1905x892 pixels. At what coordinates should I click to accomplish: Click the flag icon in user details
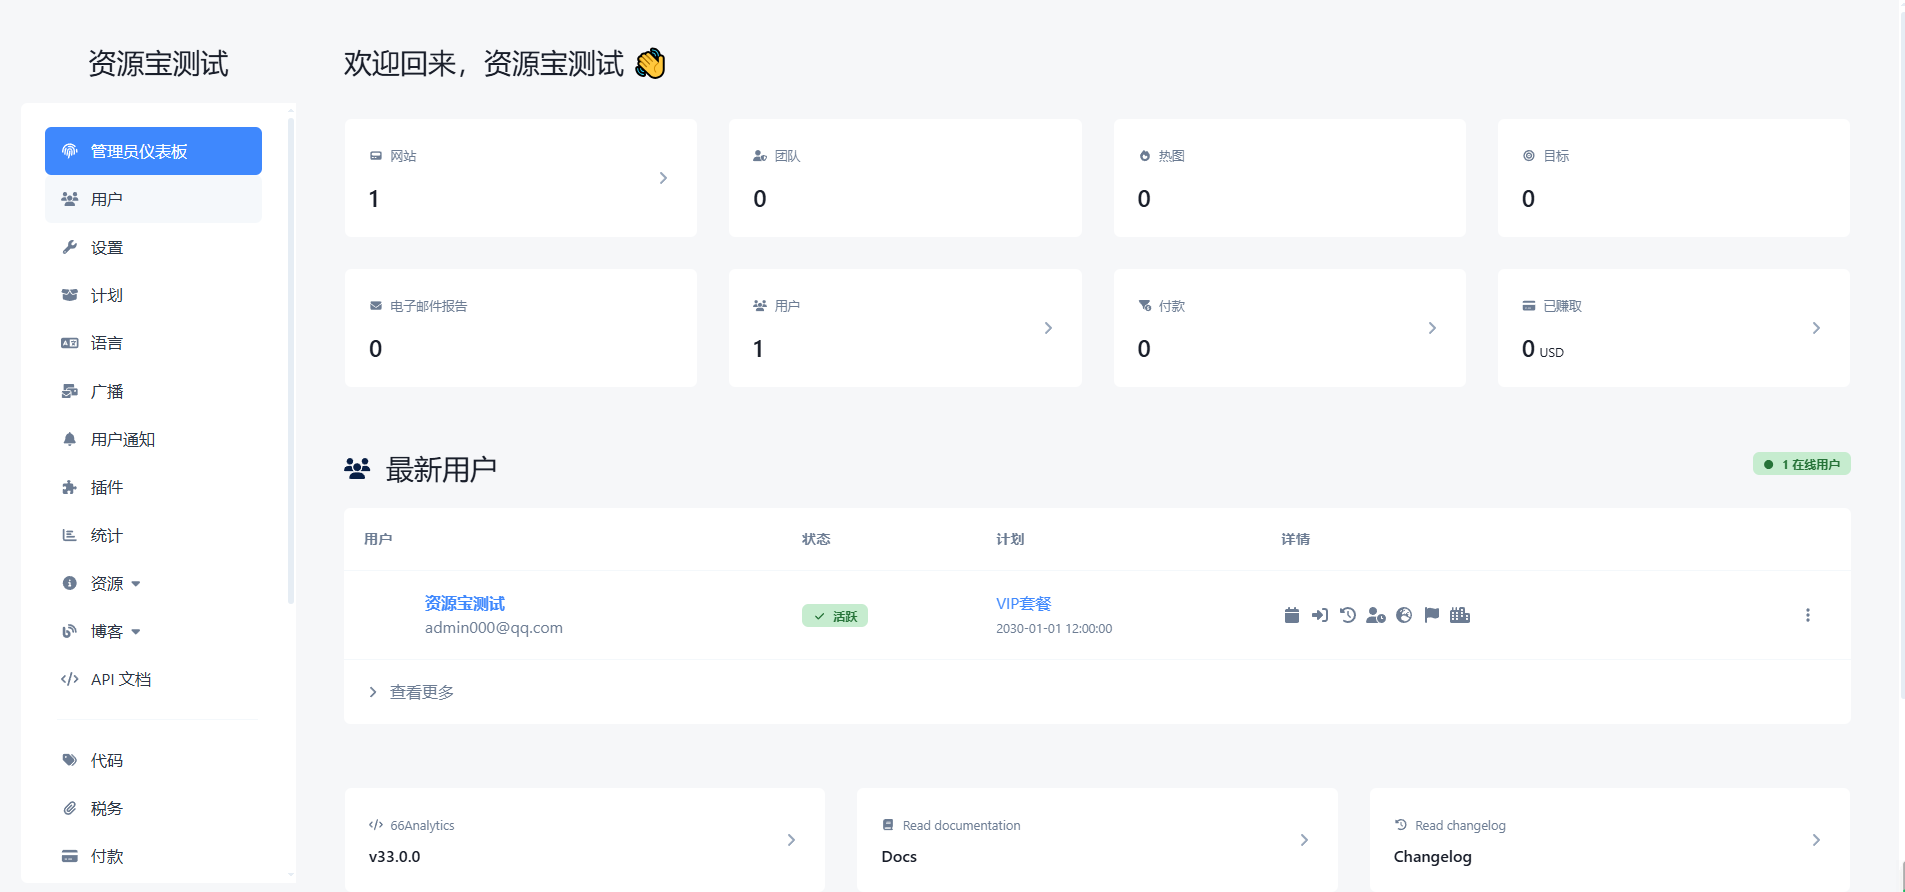[1432, 615]
